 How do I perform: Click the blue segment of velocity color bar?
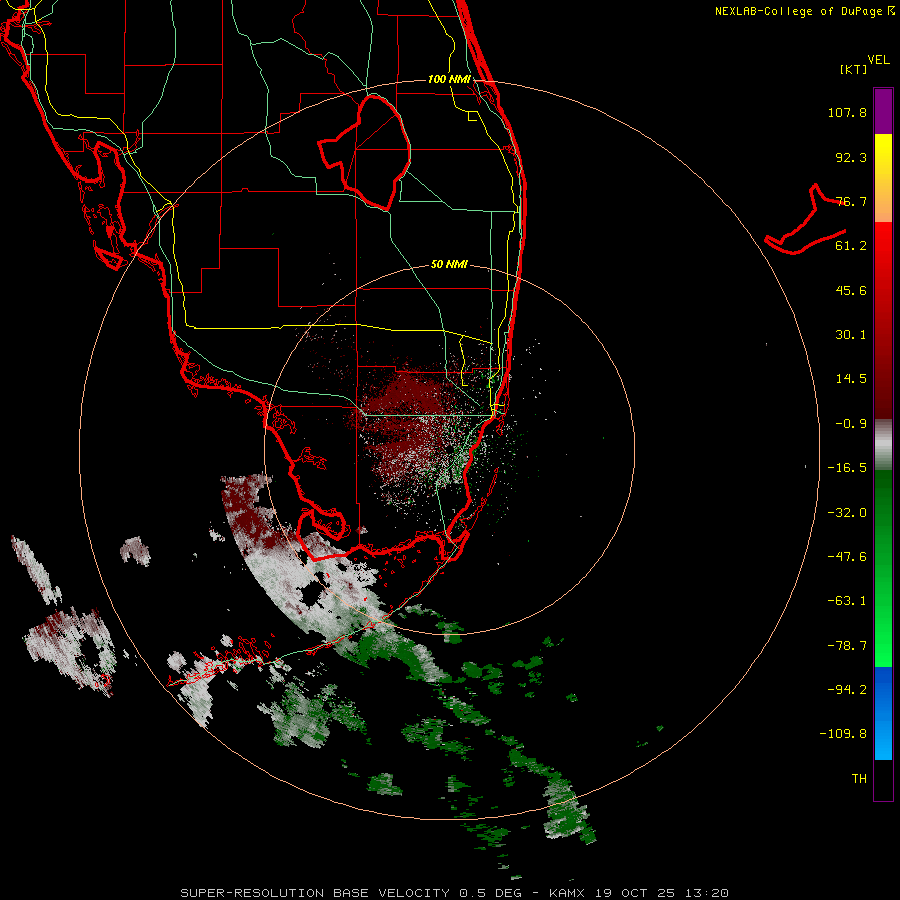pos(883,713)
